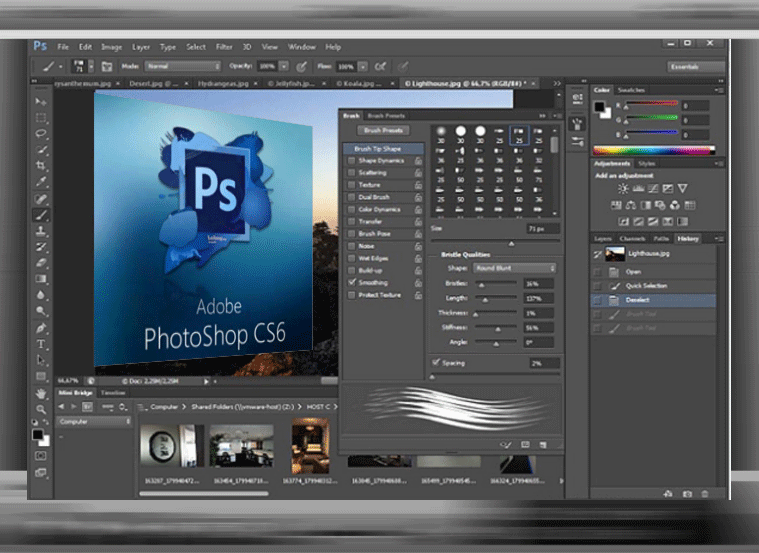Select the Rectangular Marquee tool
759x553 pixels.
[x=41, y=118]
